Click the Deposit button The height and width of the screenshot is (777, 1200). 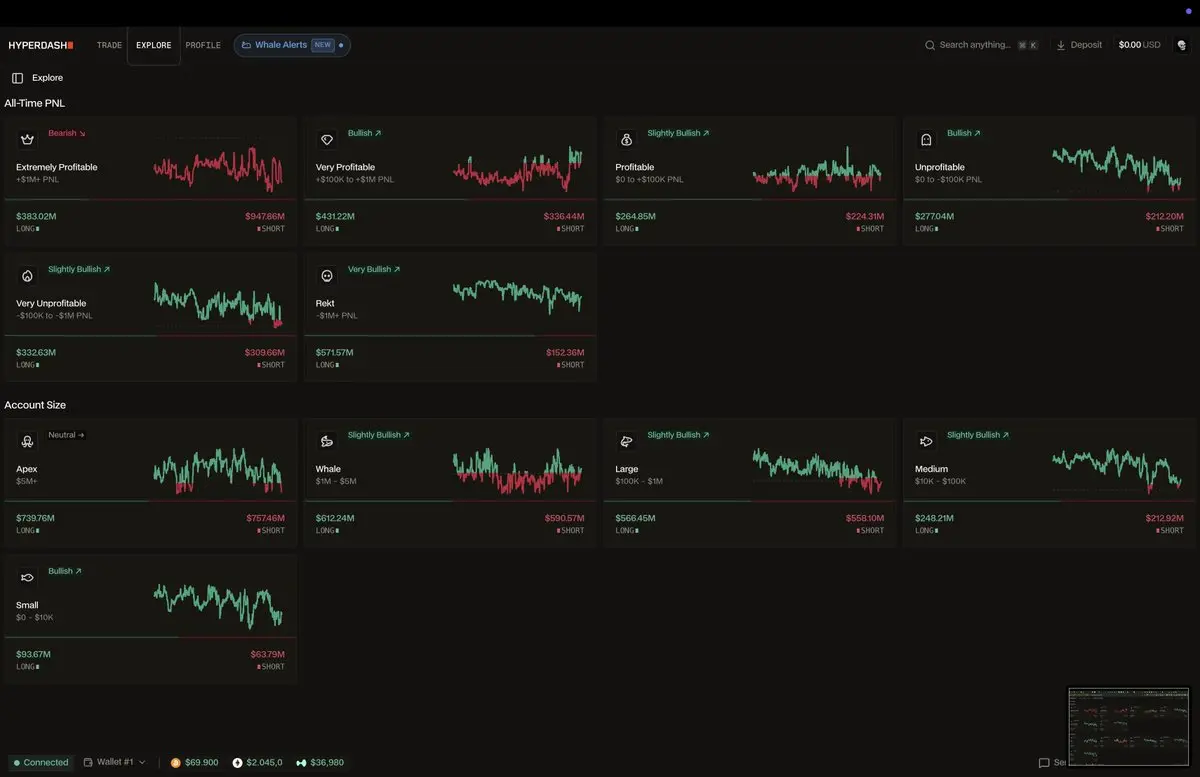(x=1079, y=45)
